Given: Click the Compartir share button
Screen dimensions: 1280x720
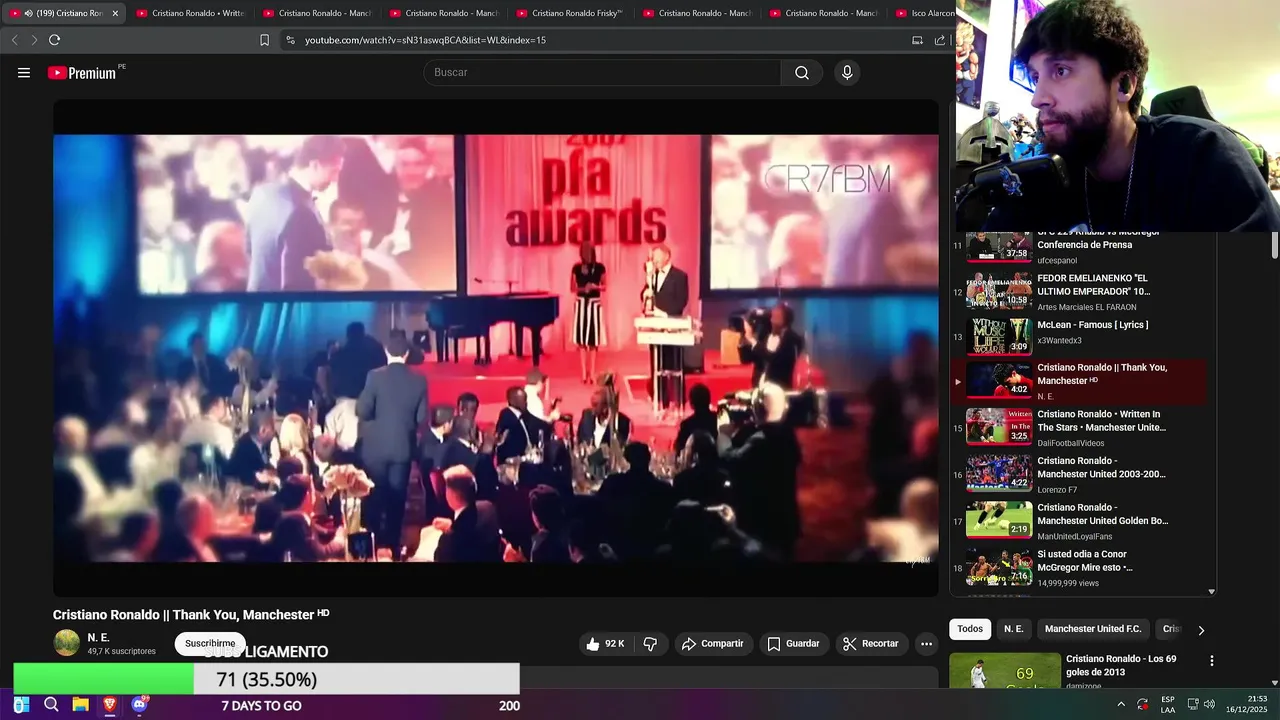Looking at the screenshot, I should coord(712,644).
